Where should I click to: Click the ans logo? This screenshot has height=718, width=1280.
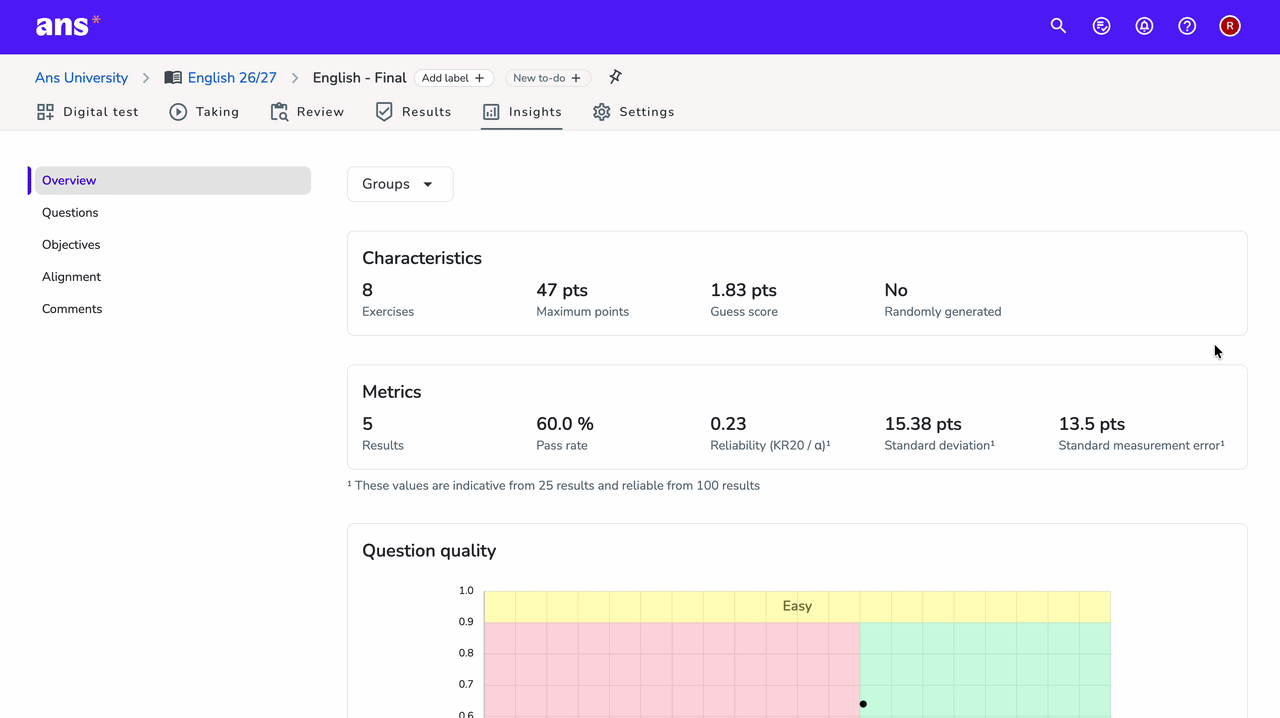tap(68, 26)
